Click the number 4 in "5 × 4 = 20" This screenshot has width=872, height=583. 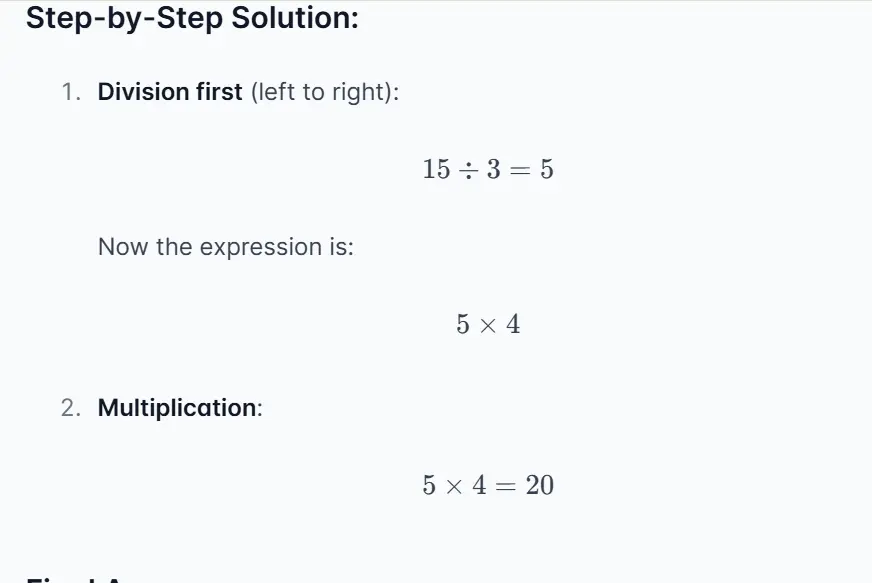pyautogui.click(x=480, y=486)
